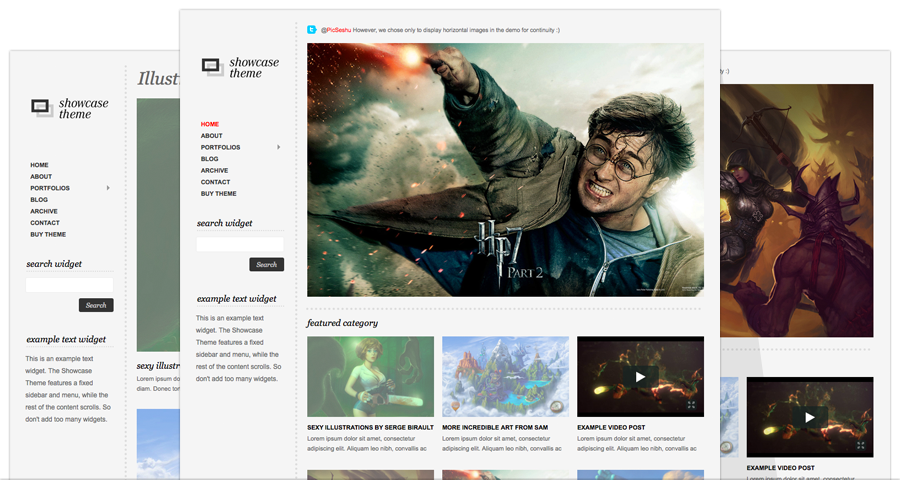The height and width of the screenshot is (480, 900).
Task: Open Contact in the left background window menu
Action: click(x=45, y=223)
